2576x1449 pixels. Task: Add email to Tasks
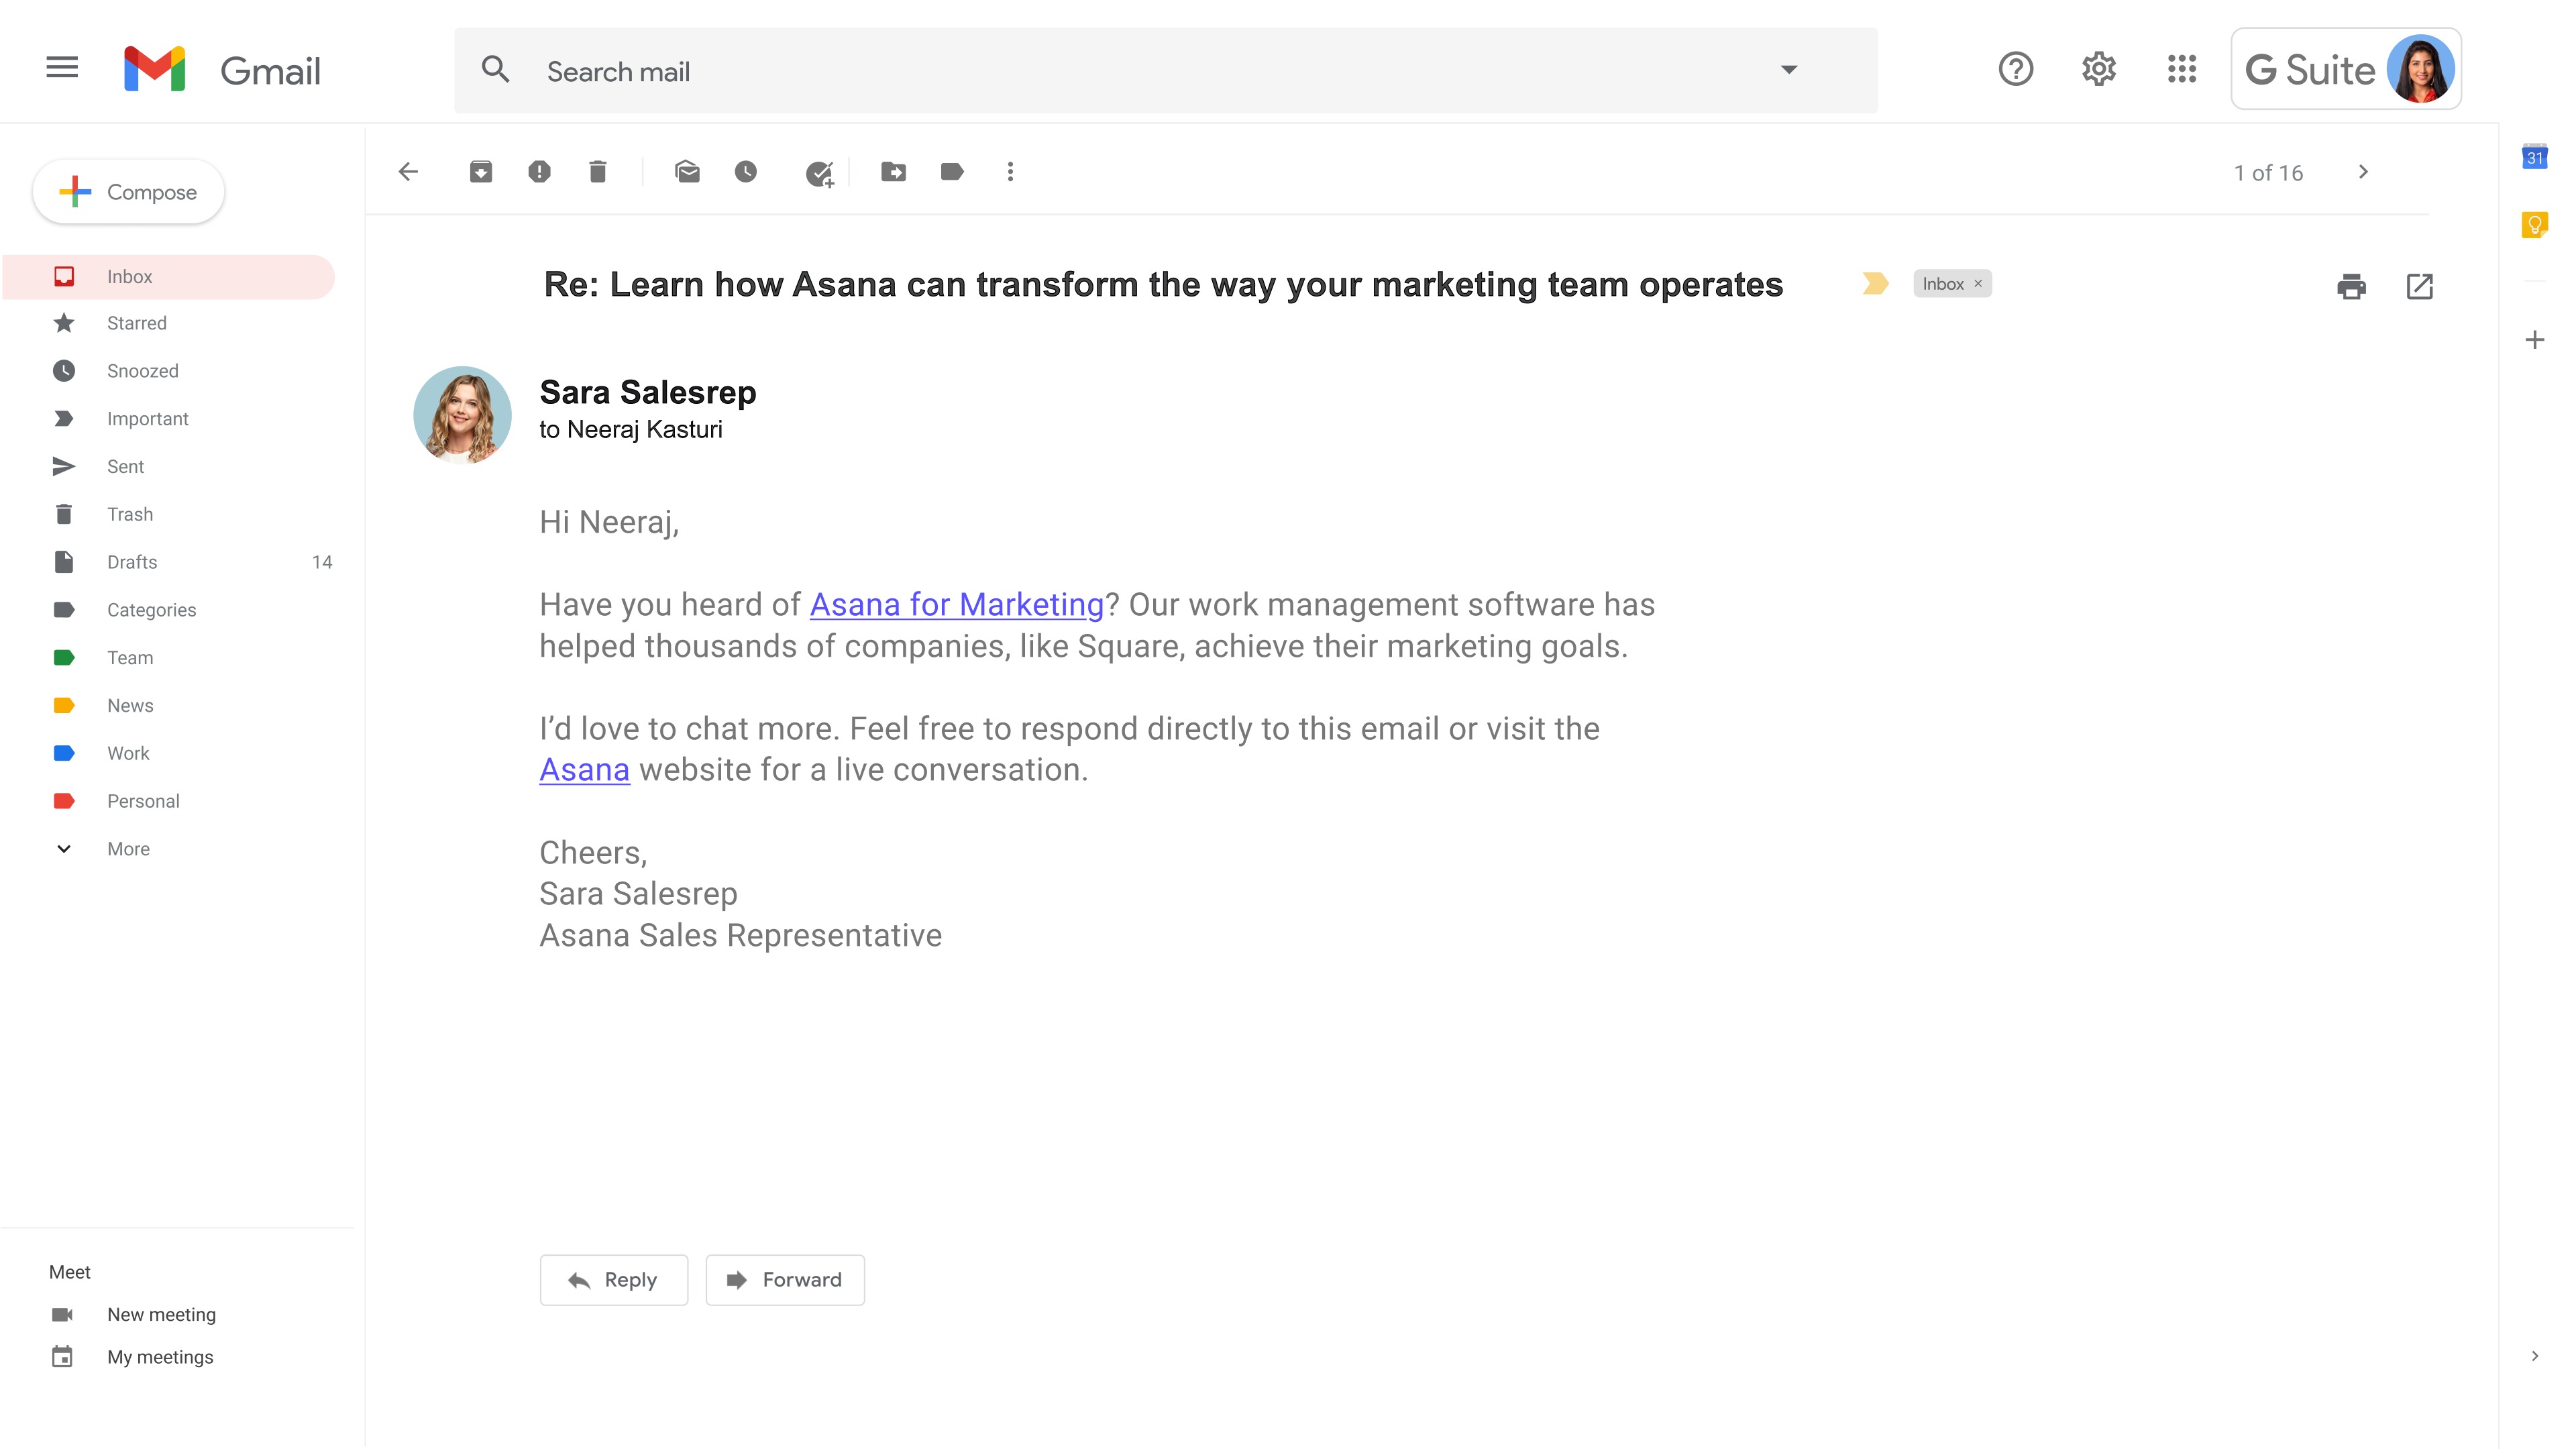[819, 174]
